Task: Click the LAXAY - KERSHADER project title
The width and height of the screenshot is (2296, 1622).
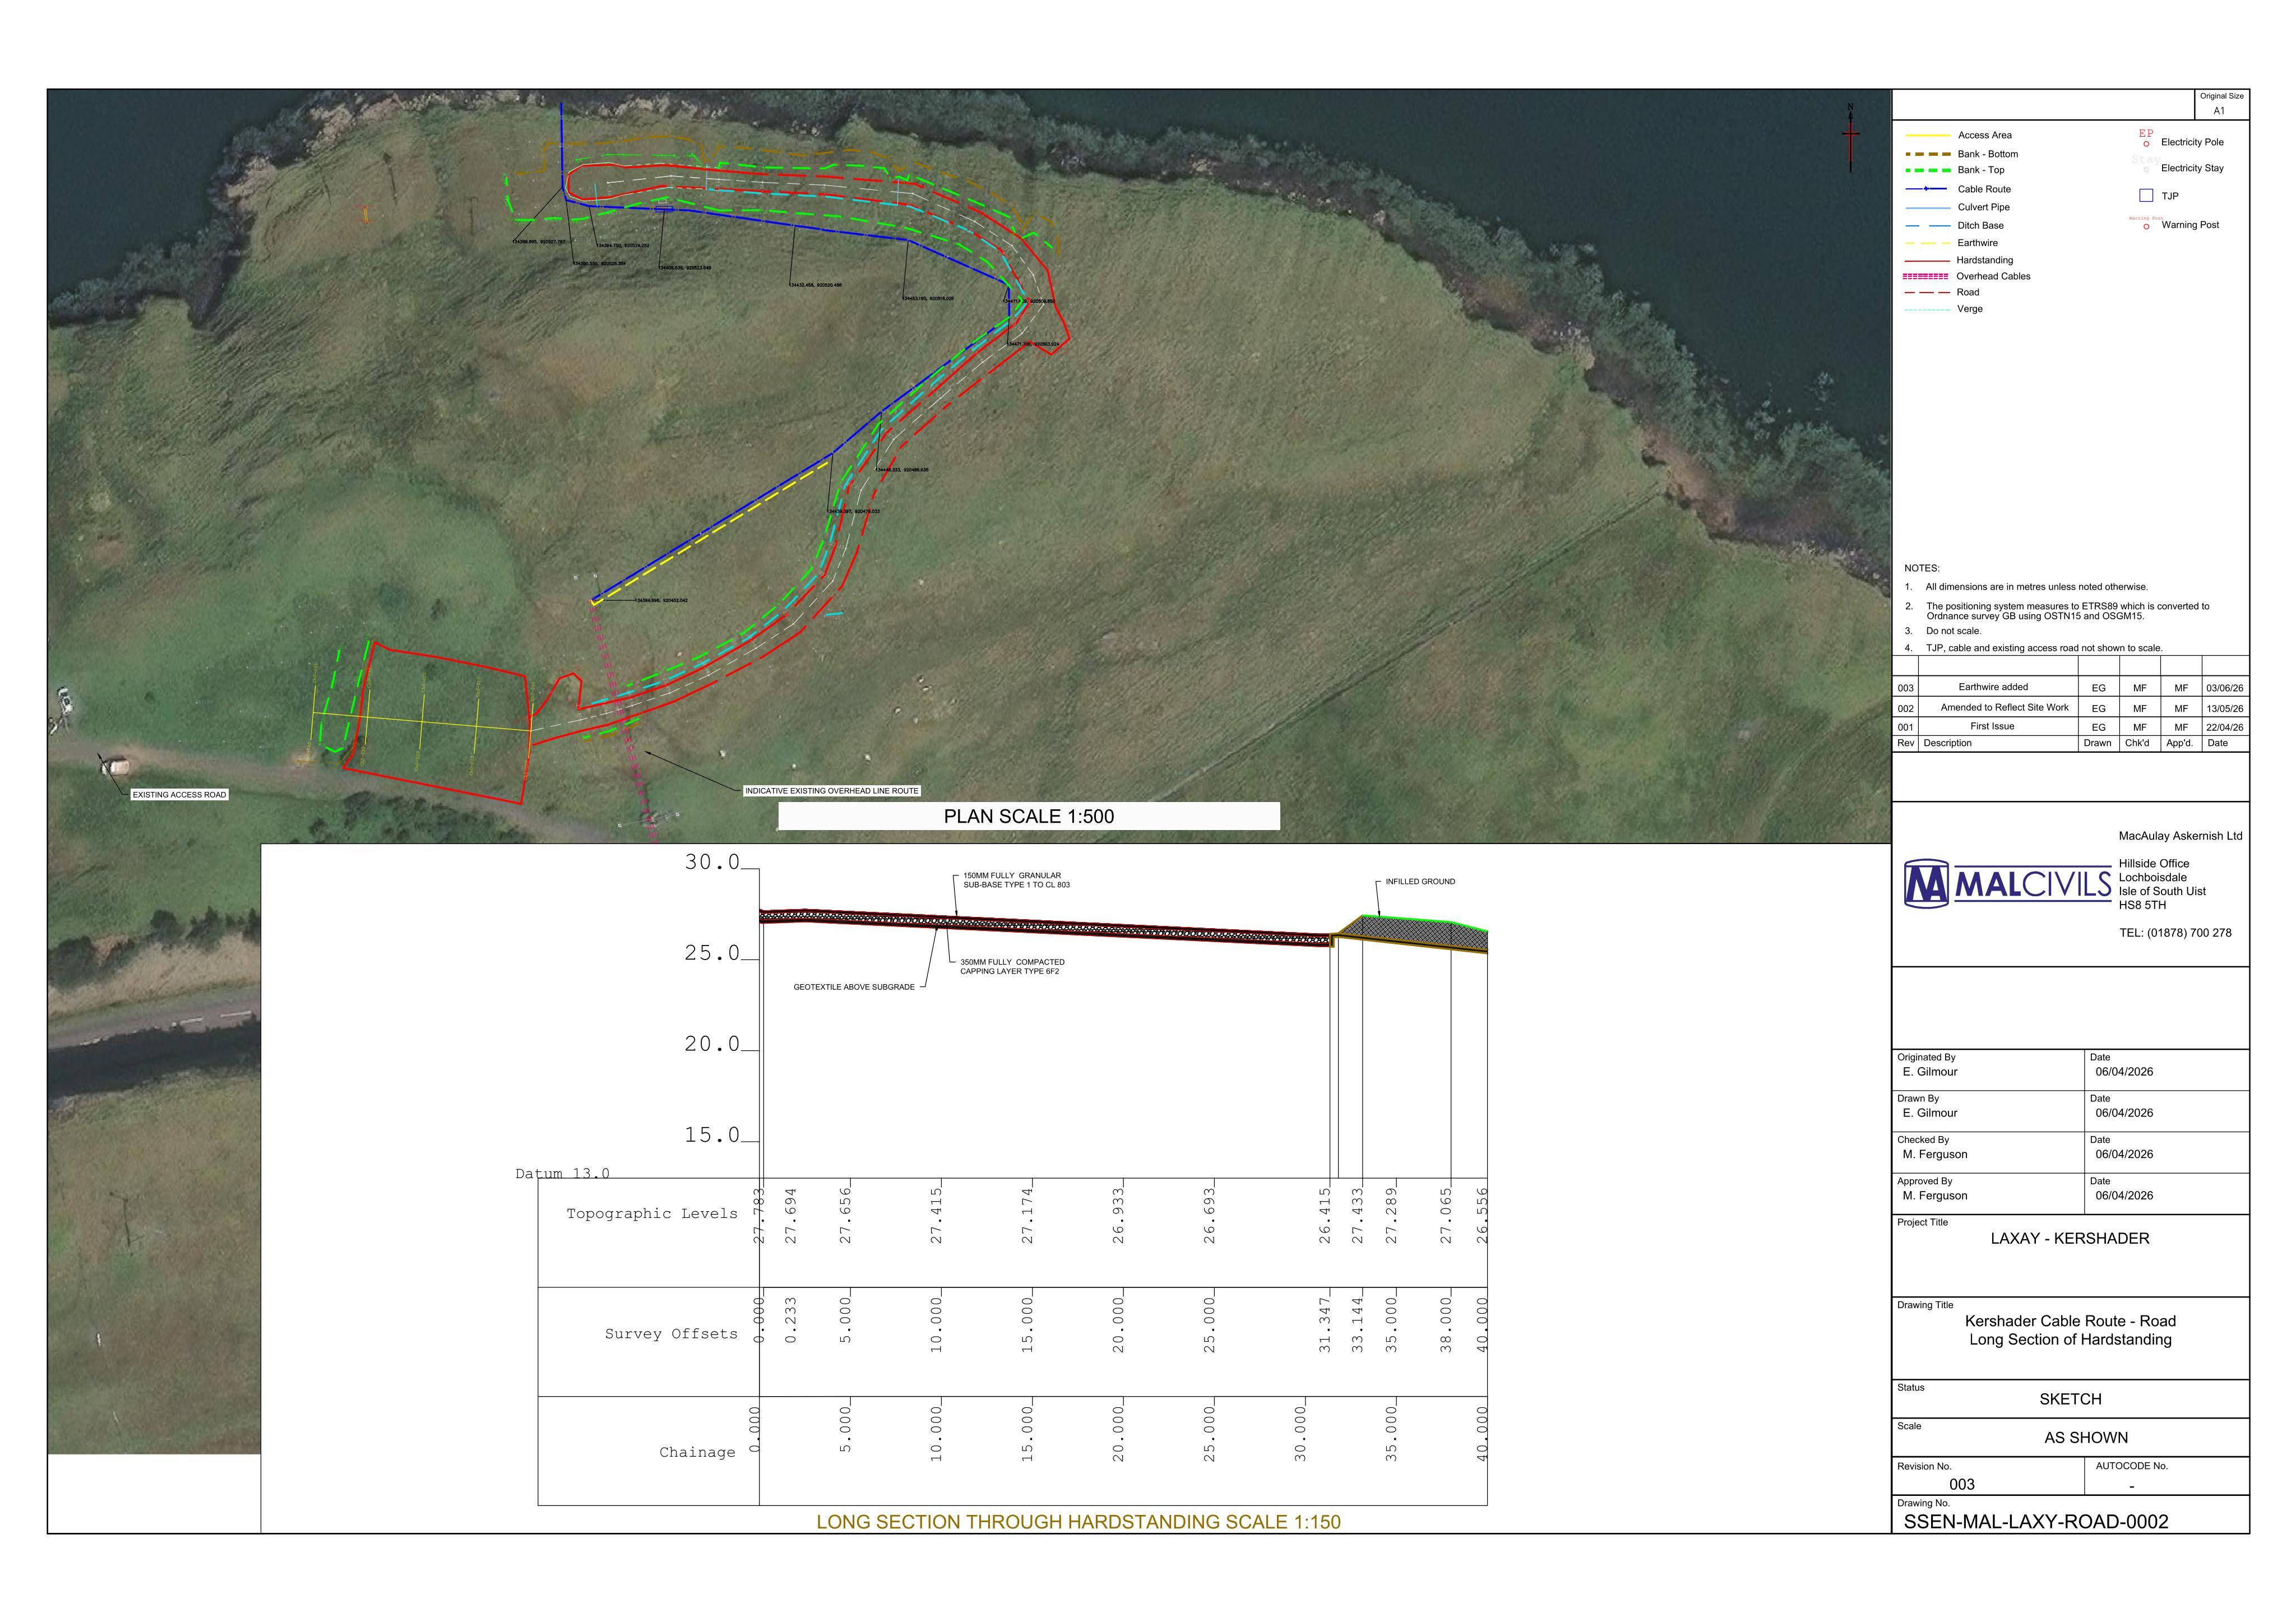Action: pos(2069,1238)
